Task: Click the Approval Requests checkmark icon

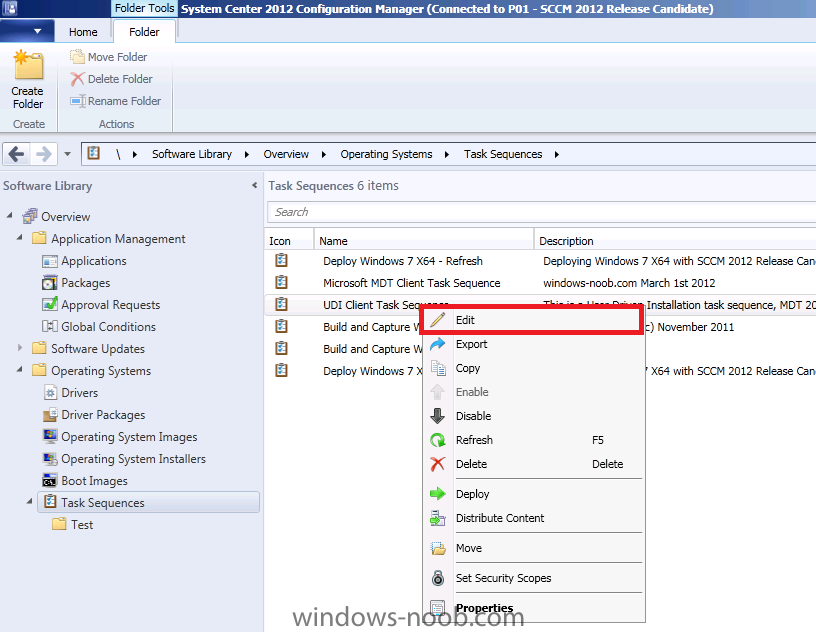Action: pos(50,304)
